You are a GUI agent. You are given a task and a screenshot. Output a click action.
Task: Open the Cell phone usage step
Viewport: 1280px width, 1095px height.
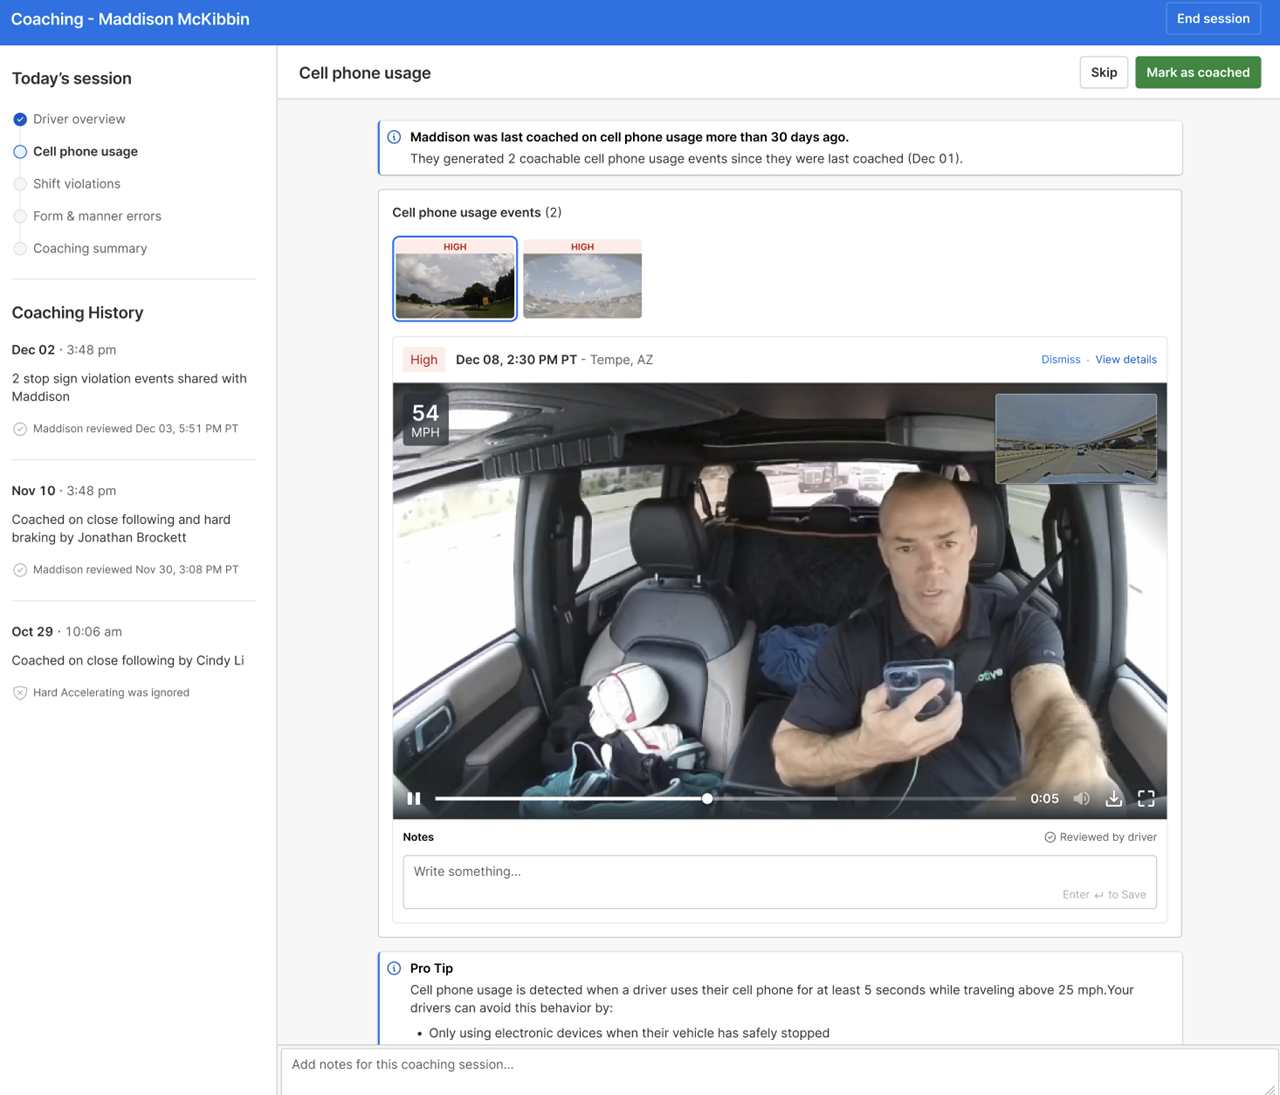click(x=85, y=152)
